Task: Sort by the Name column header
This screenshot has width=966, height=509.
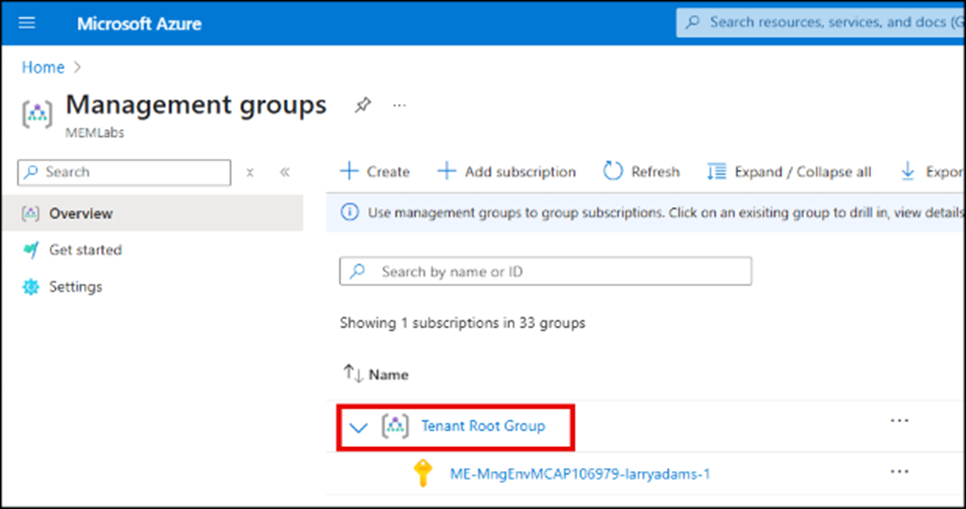Action: point(388,375)
